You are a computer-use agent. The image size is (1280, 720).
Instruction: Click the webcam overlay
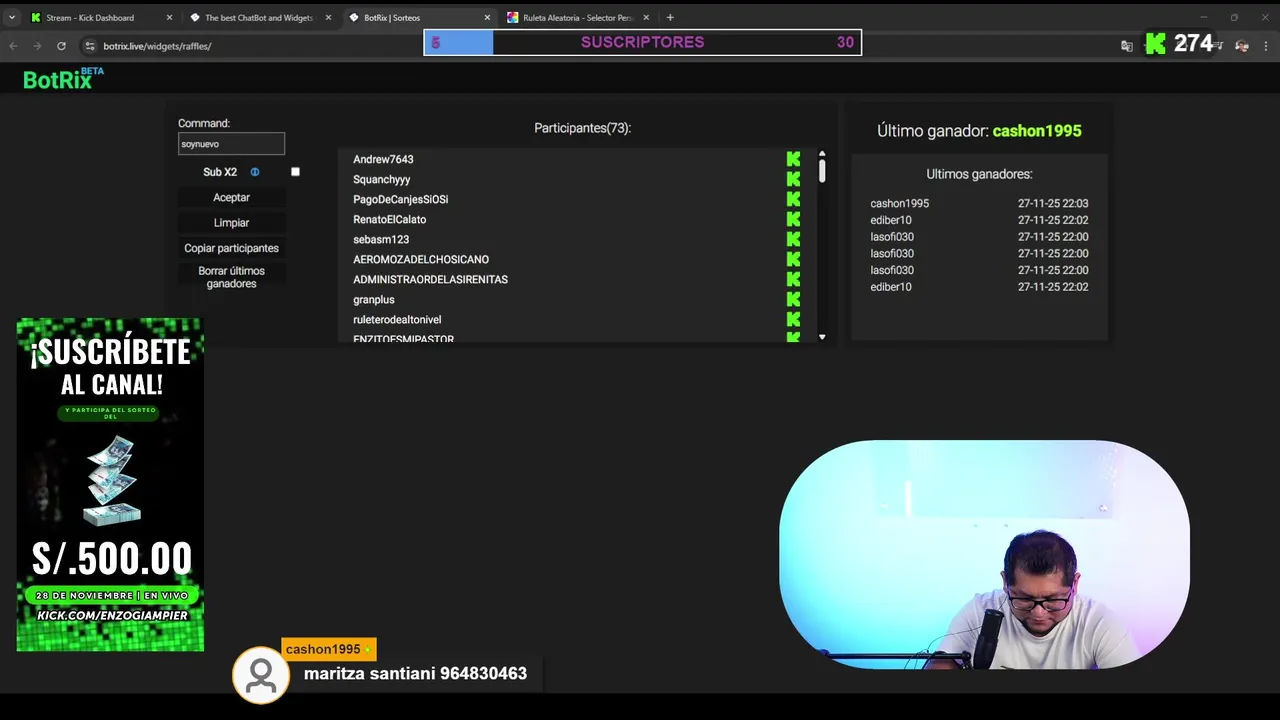click(984, 555)
